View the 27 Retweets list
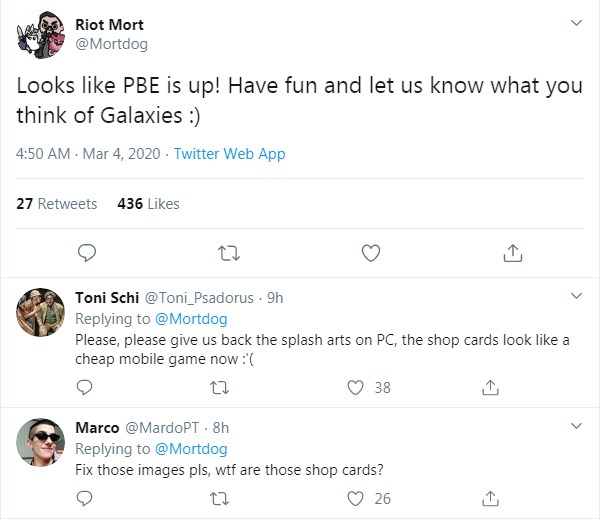Image resolution: width=604 pixels, height=520 pixels. (57, 204)
